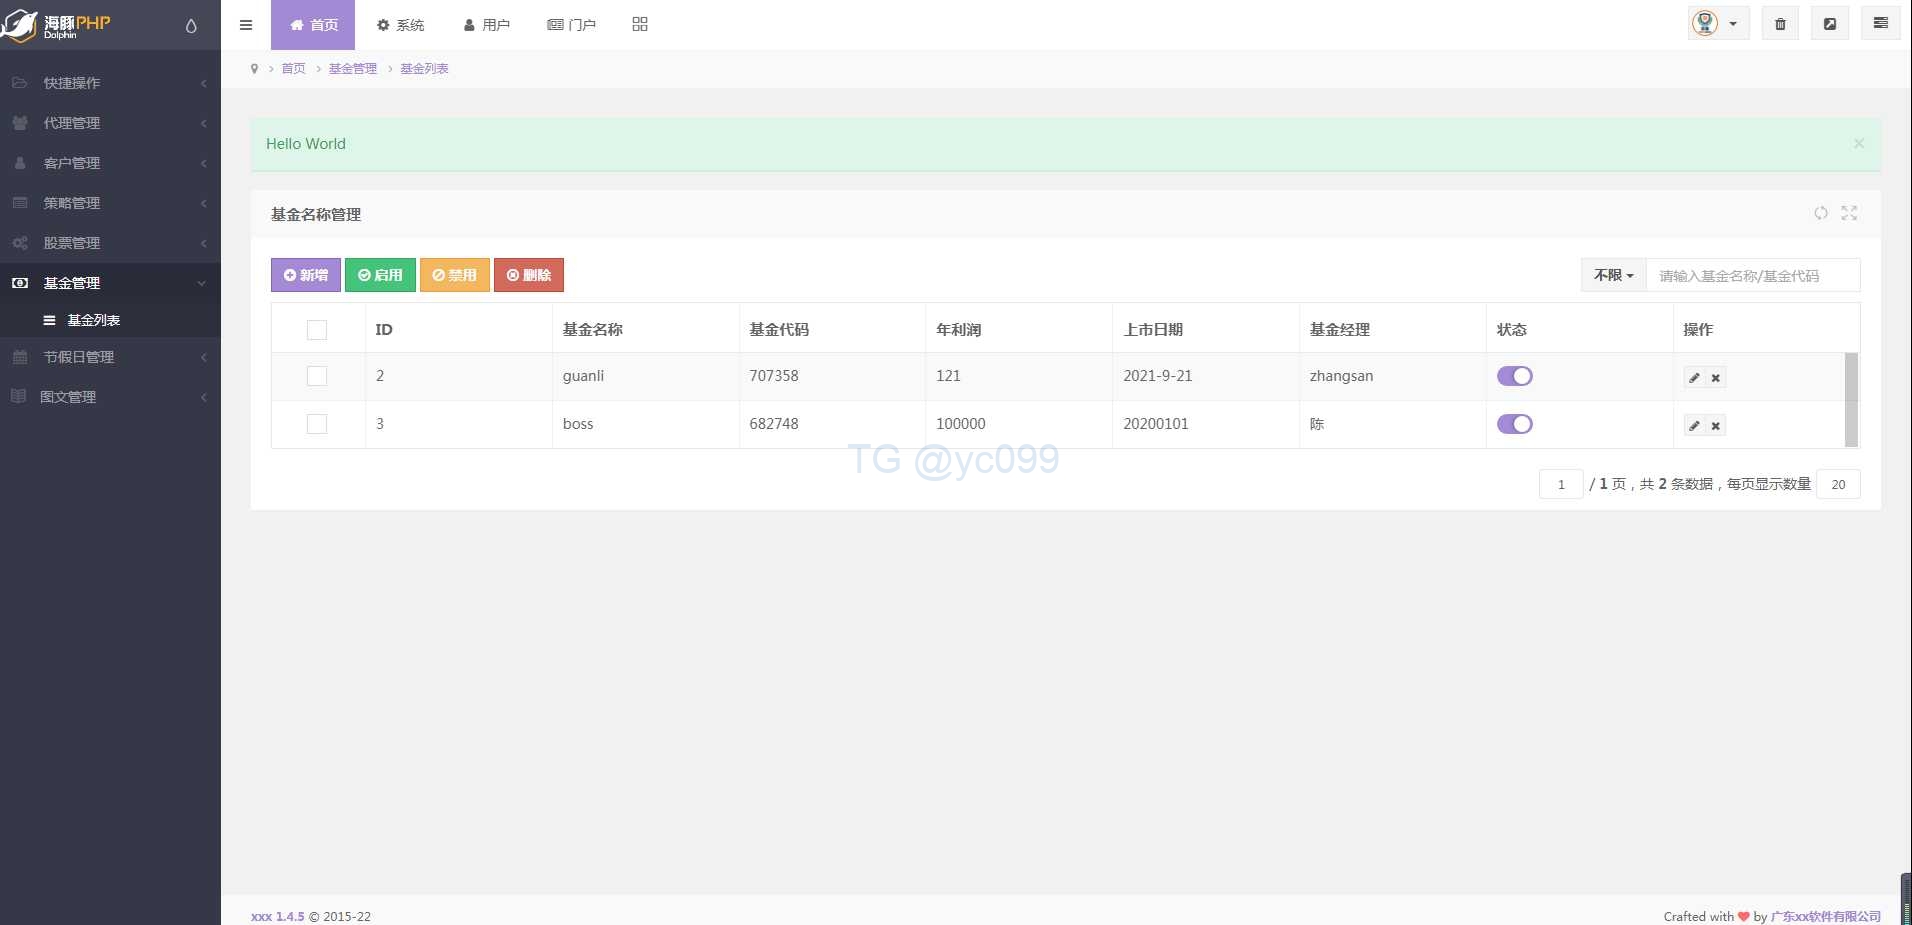Click the trash icon in top bar
Screen dimensions: 1912x925
(1780, 24)
